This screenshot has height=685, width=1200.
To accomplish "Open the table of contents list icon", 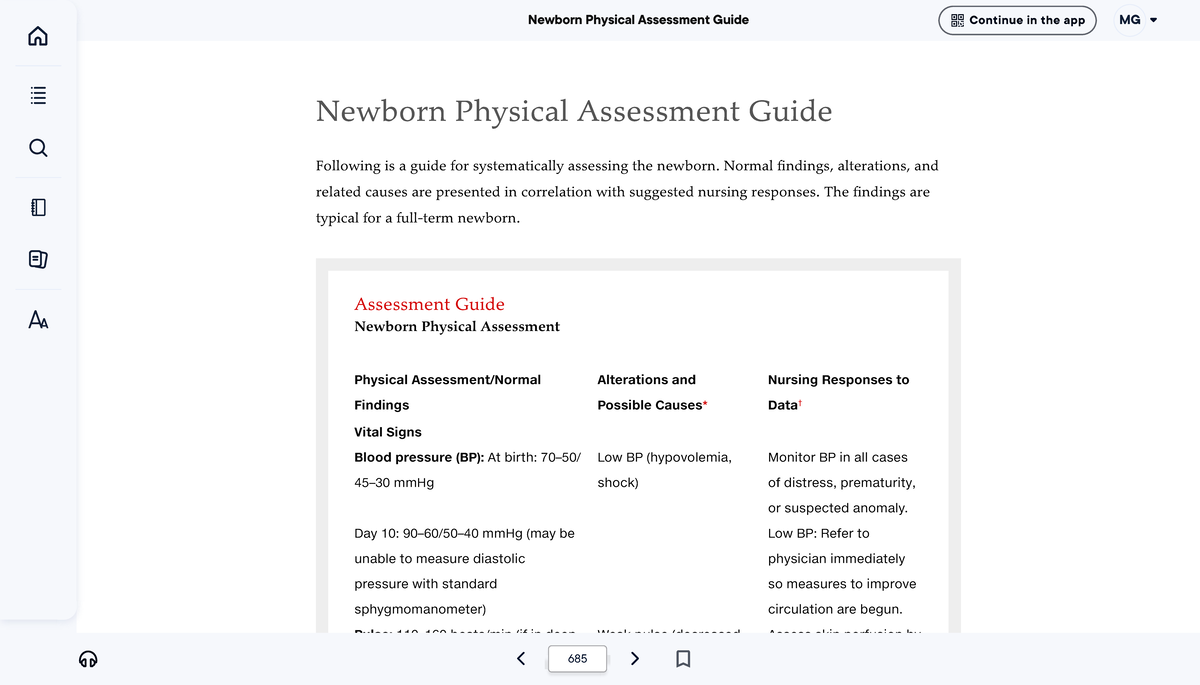I will pos(37,97).
